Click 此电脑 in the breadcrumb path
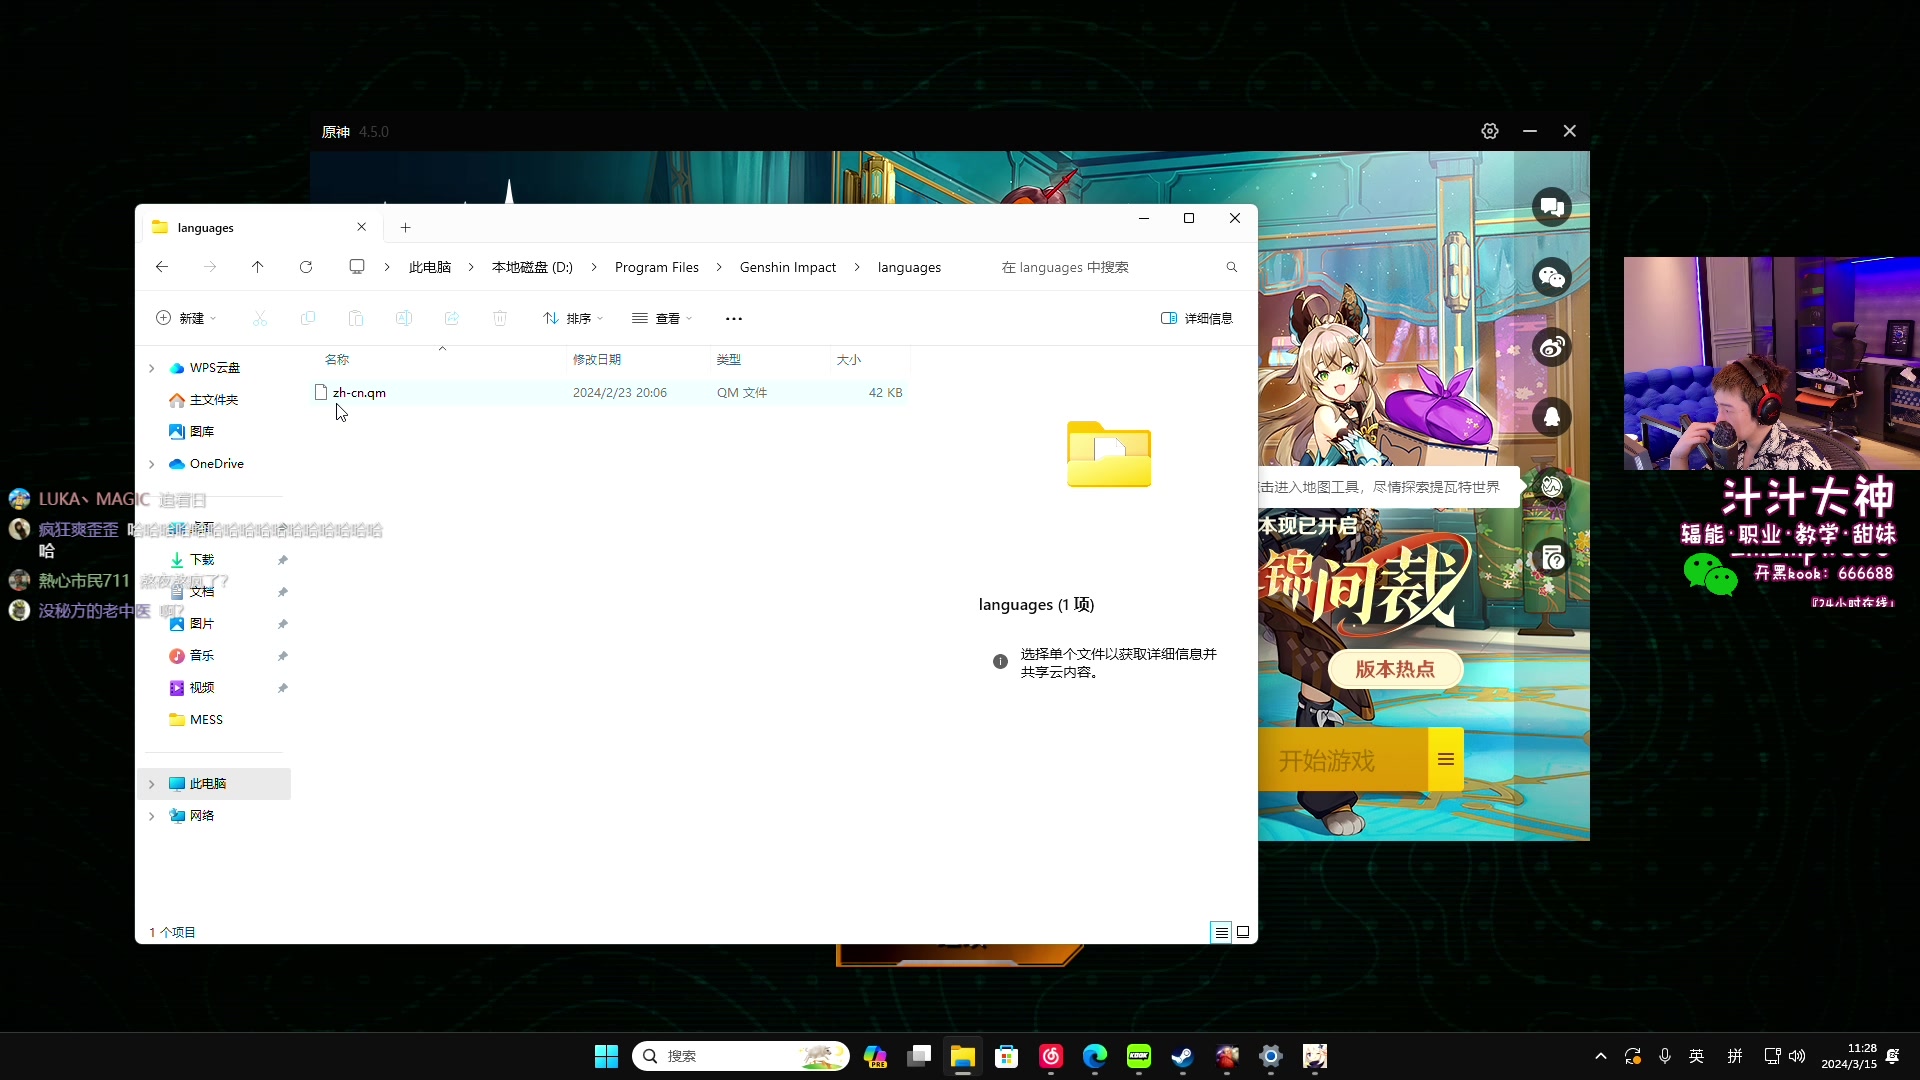Viewport: 1920px width, 1080px height. tap(430, 267)
